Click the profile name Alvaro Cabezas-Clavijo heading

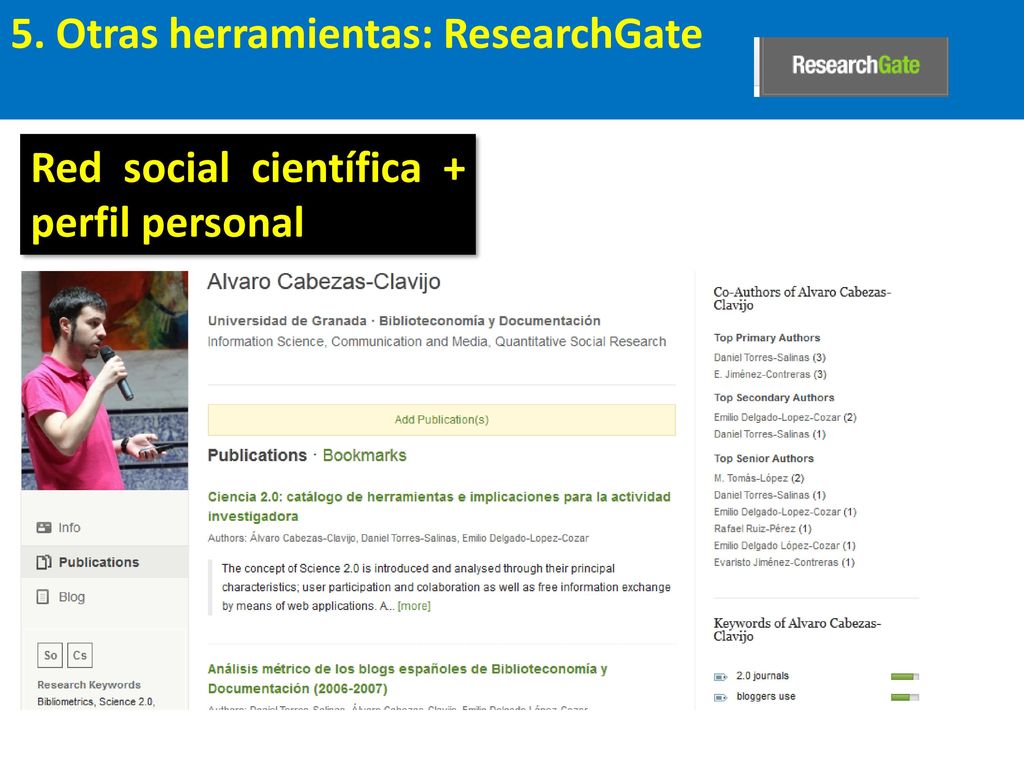(x=324, y=281)
